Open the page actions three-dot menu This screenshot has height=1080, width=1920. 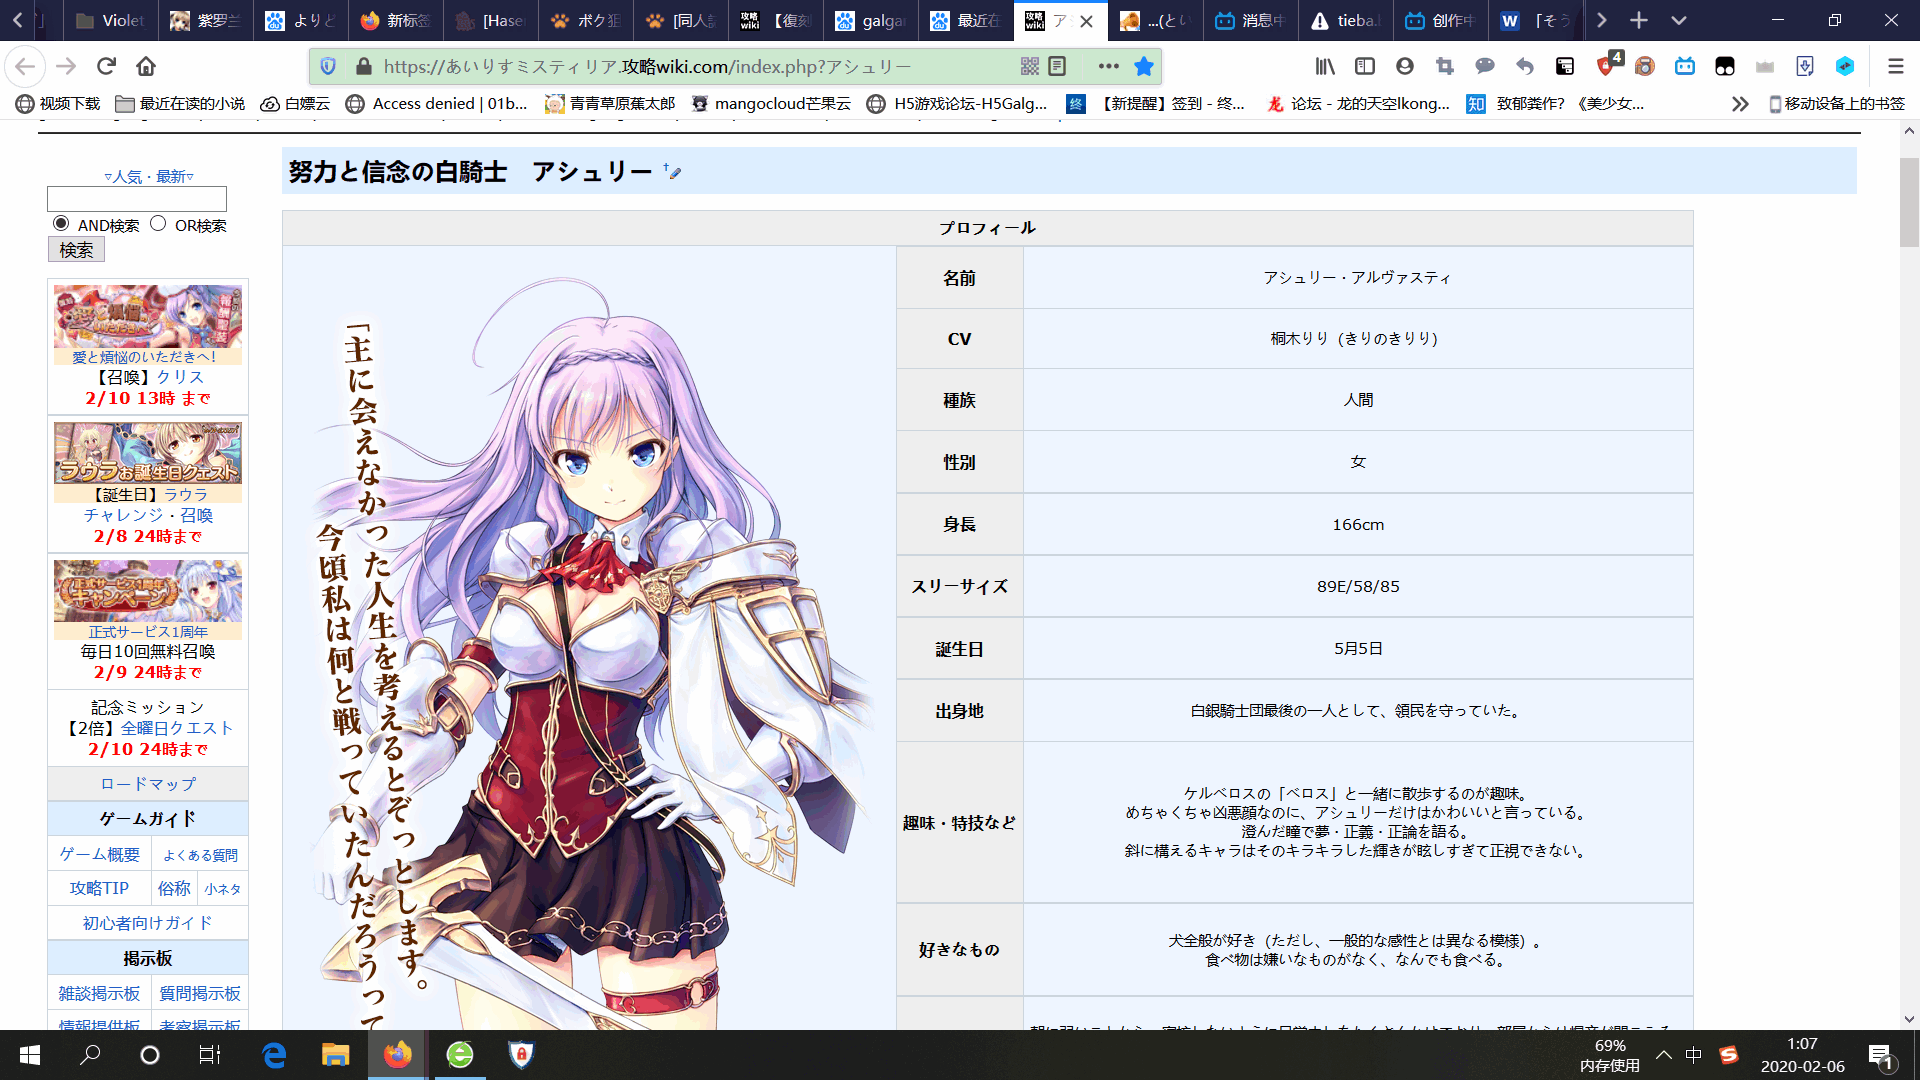click(1108, 66)
